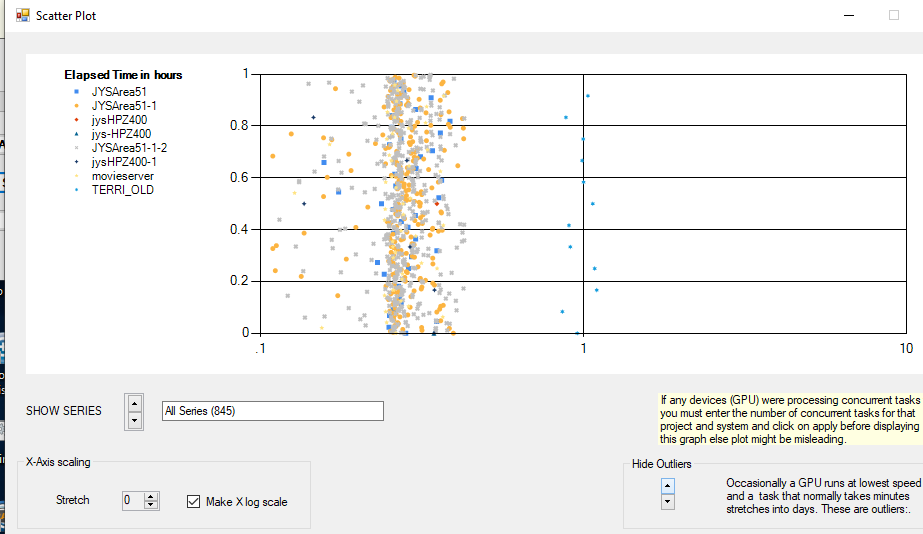This screenshot has height=534, width=923.
Task: Click the TERRI_OLD legend marker
Action: click(77, 190)
